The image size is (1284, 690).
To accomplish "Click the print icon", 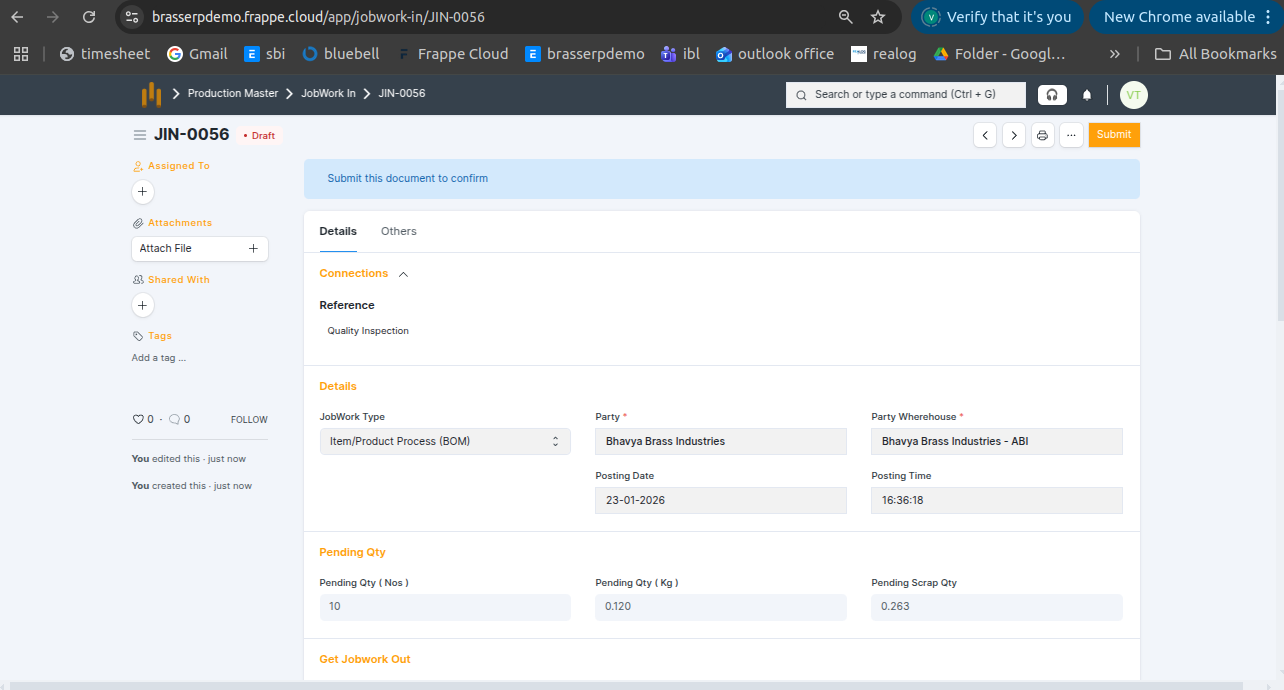I will [1043, 135].
